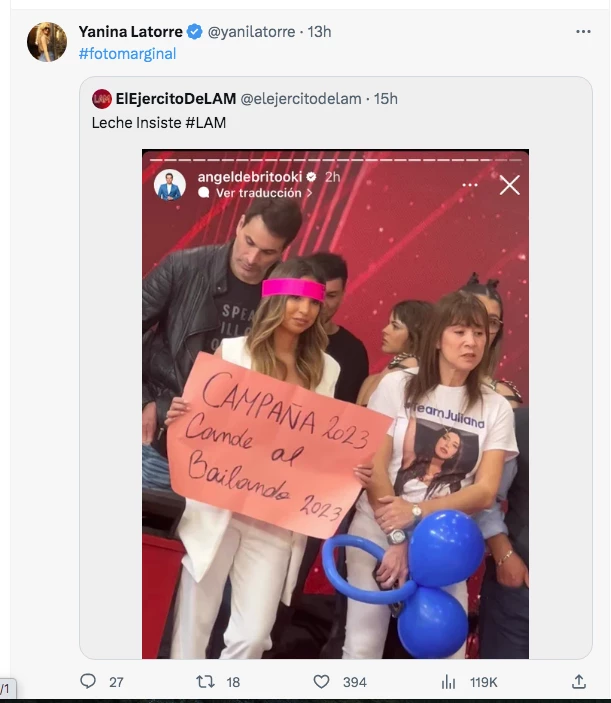Click the retweet arrows icon

coord(205,682)
